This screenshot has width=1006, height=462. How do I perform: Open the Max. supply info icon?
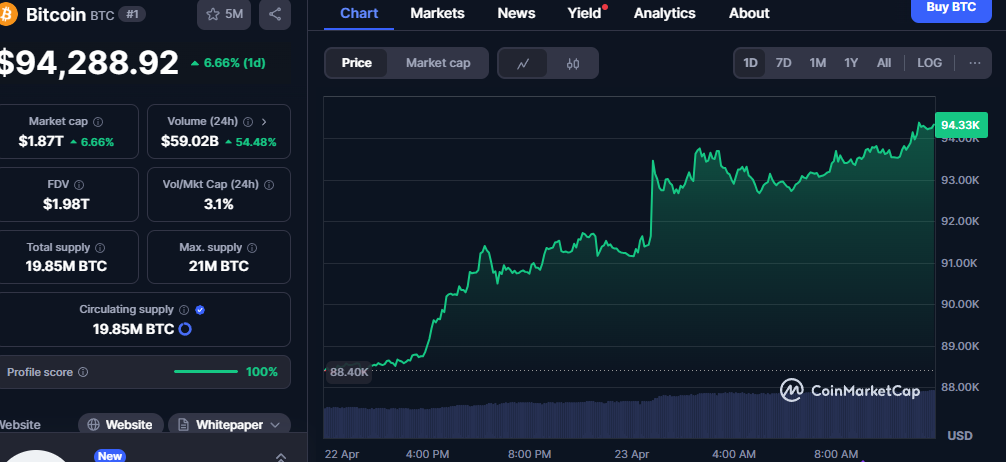[252, 248]
